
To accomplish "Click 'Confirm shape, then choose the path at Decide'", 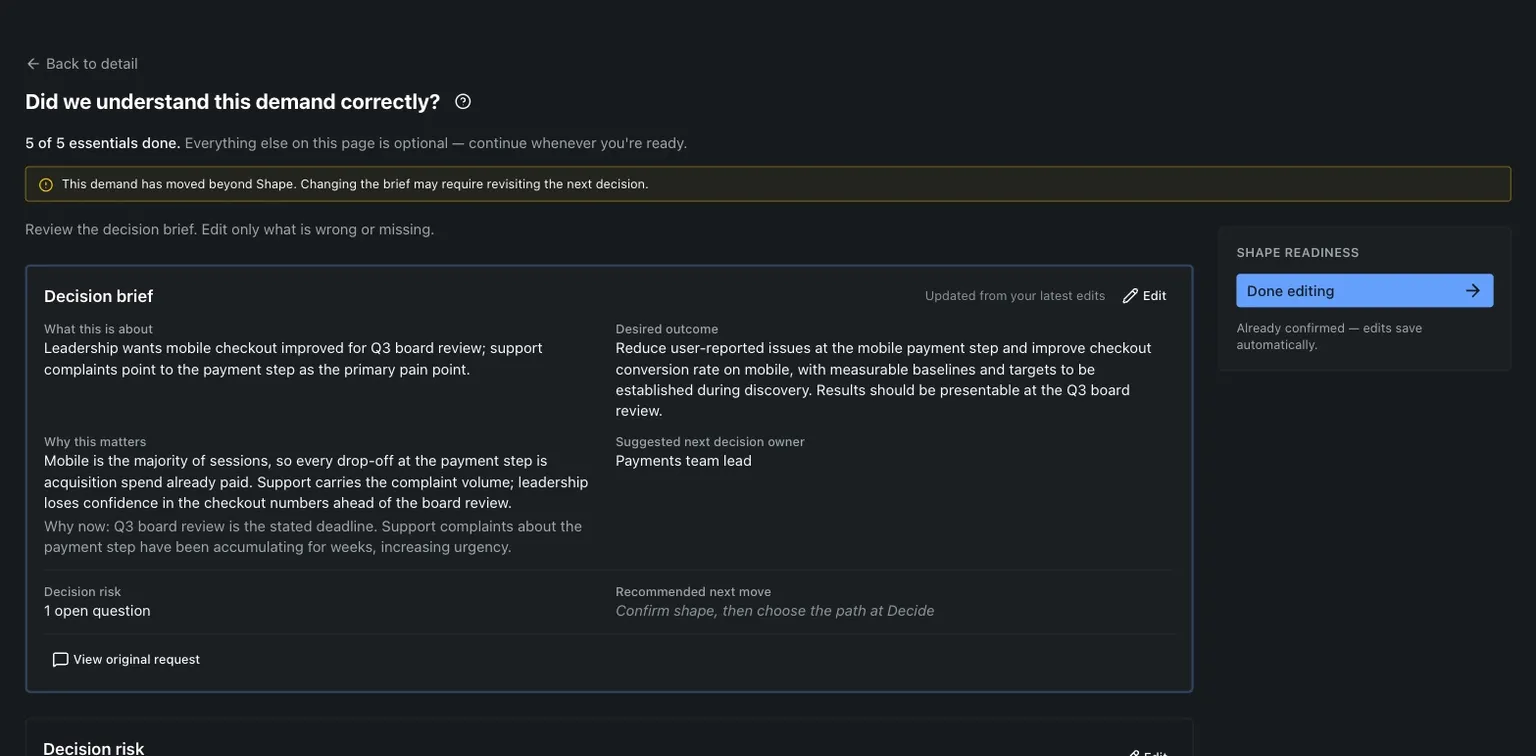I will pos(775,611).
